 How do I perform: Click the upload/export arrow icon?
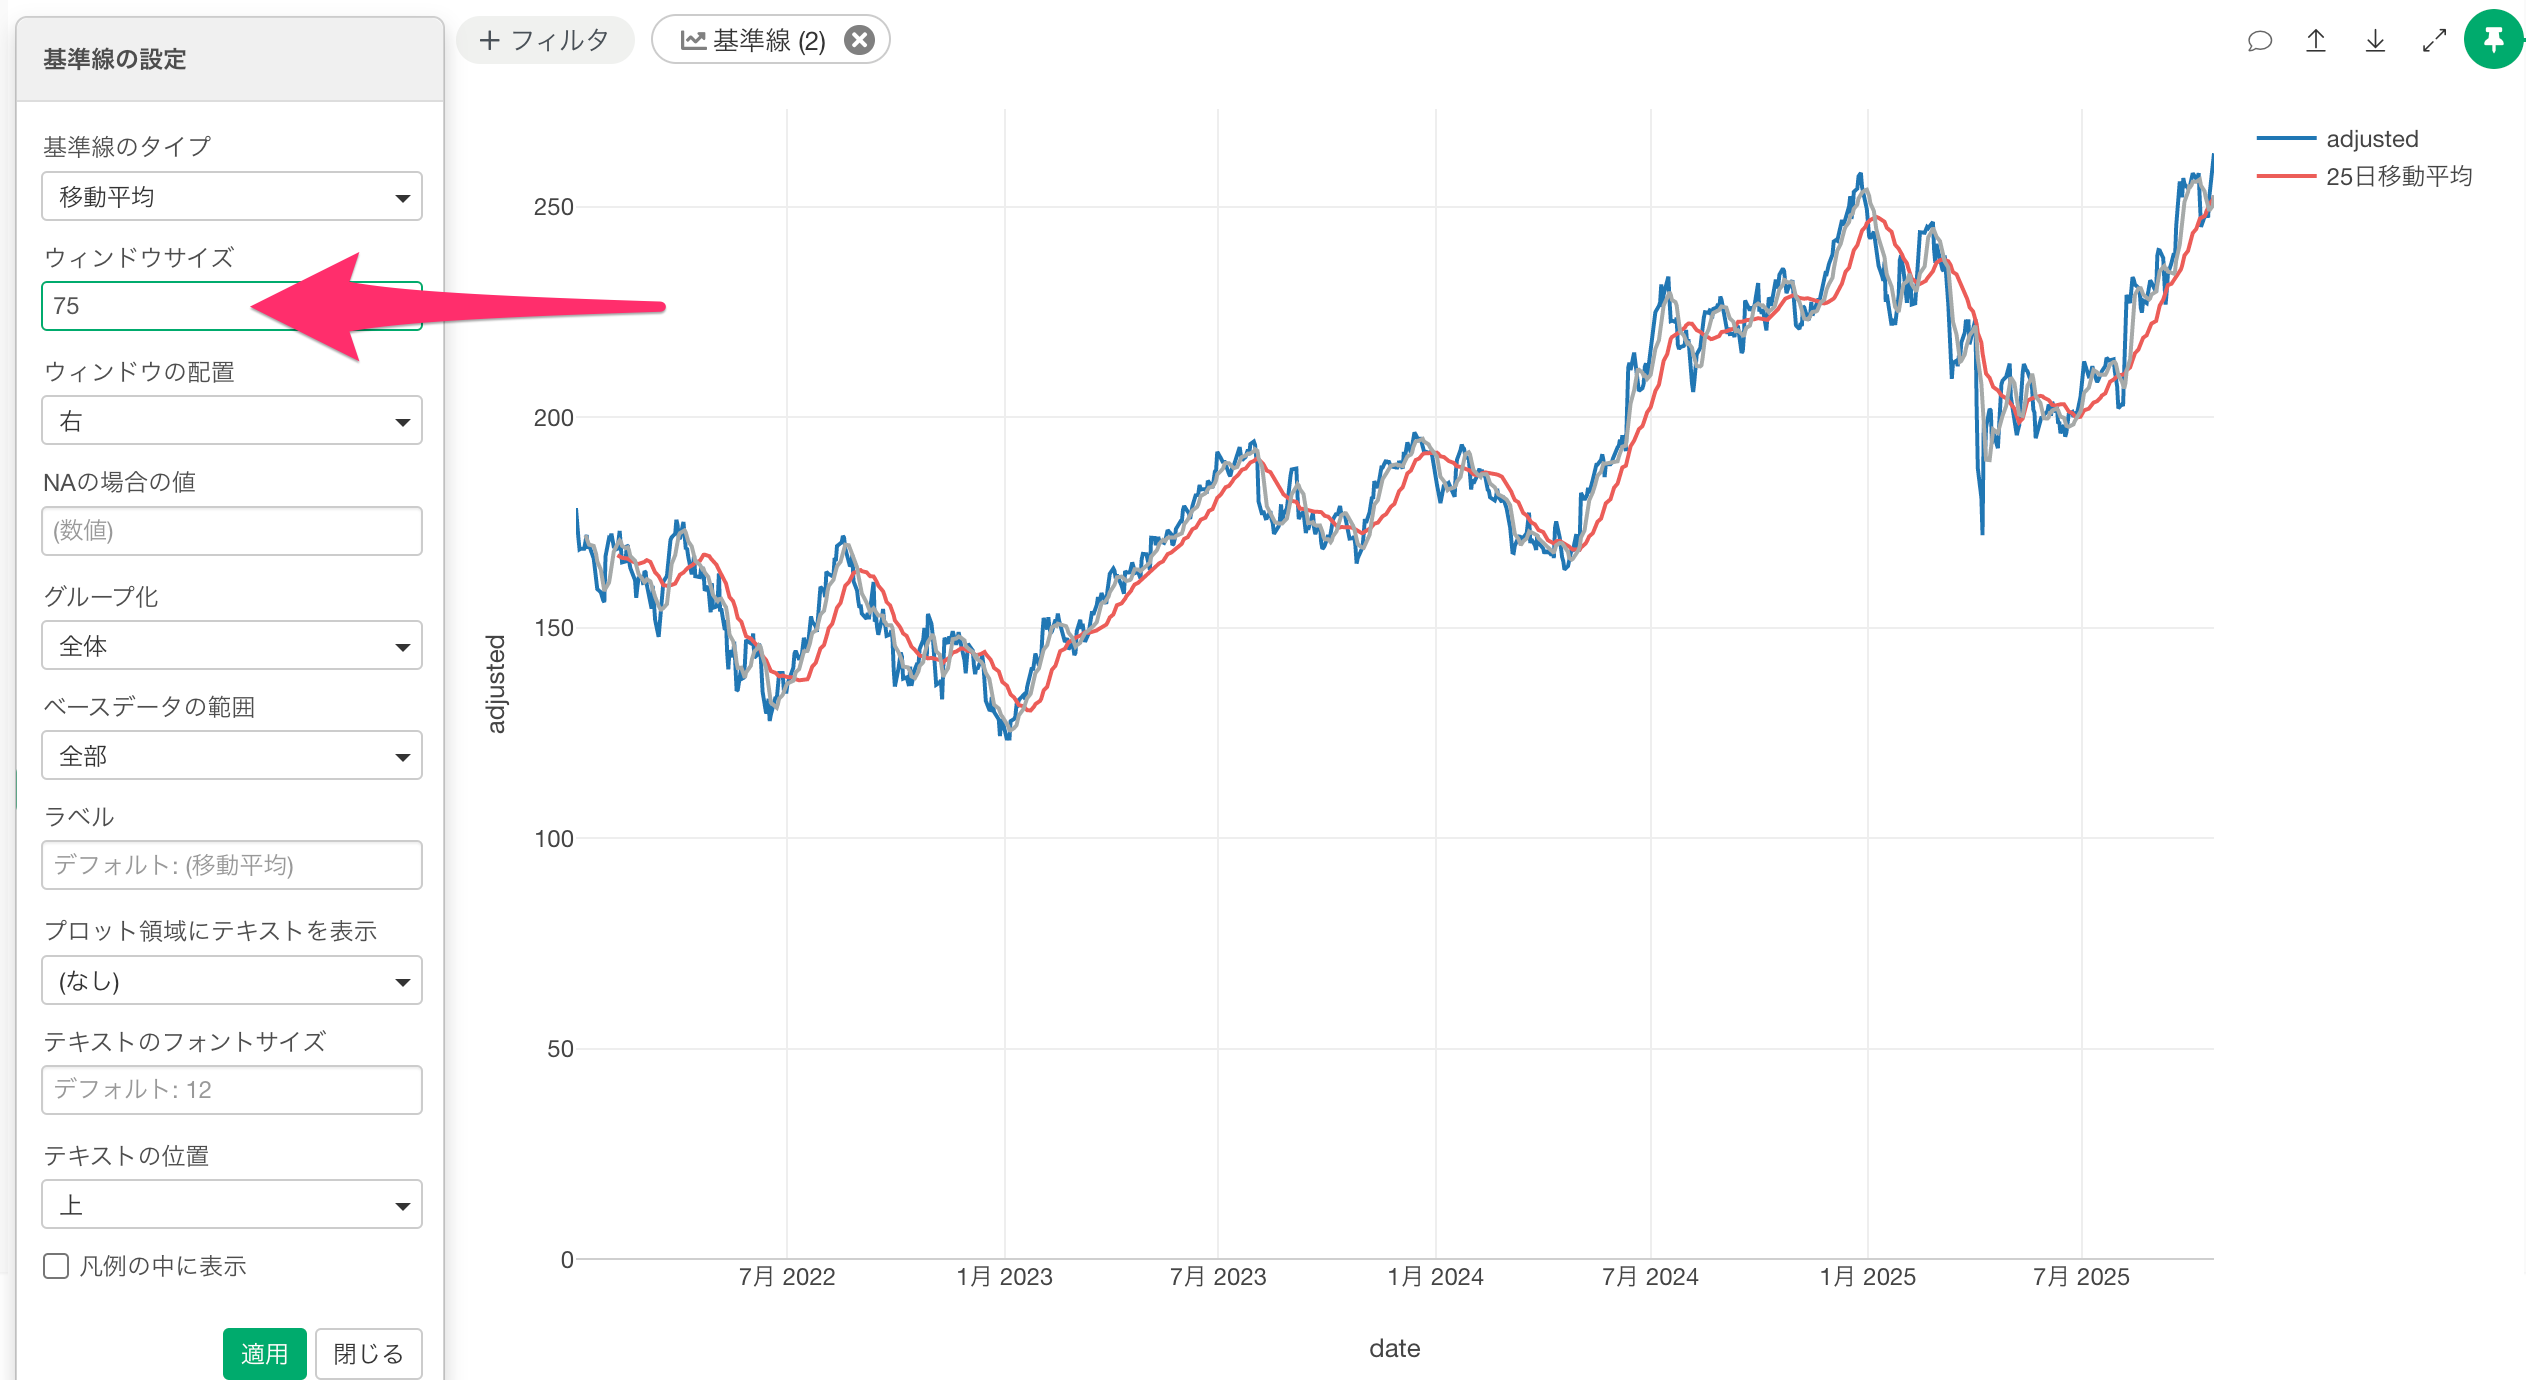point(2316,41)
